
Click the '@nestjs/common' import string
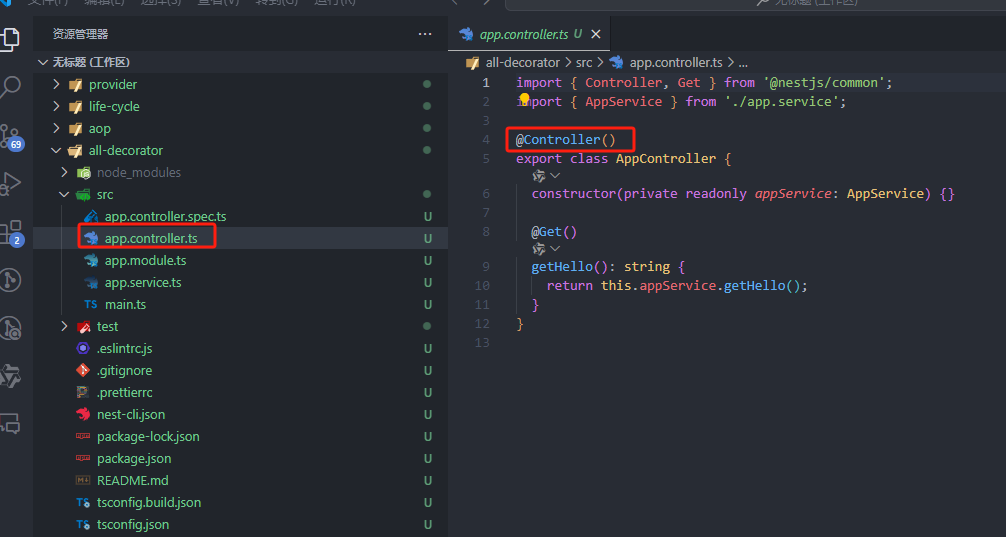[824, 83]
